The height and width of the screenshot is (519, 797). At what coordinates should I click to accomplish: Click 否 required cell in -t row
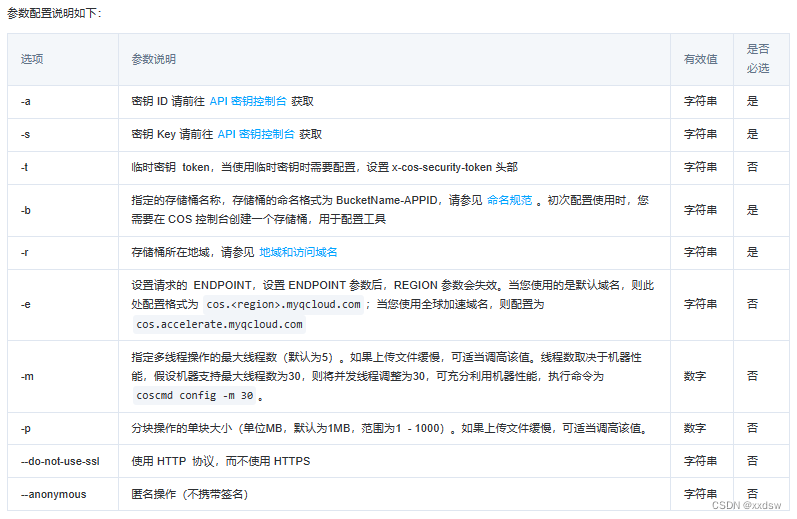pyautogui.click(x=752, y=167)
